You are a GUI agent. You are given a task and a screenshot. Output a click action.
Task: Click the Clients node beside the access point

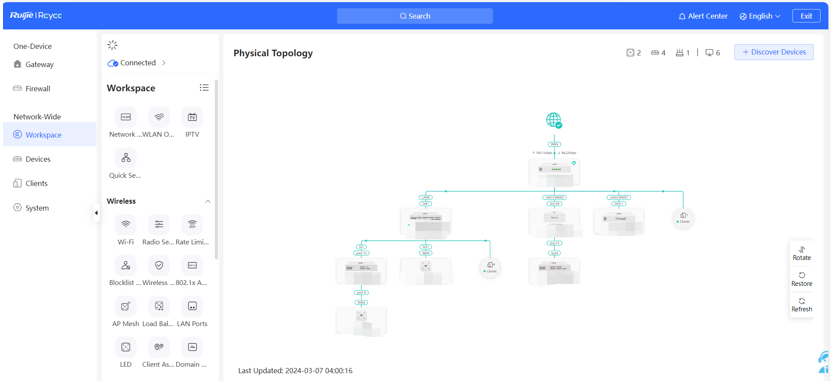click(x=490, y=267)
